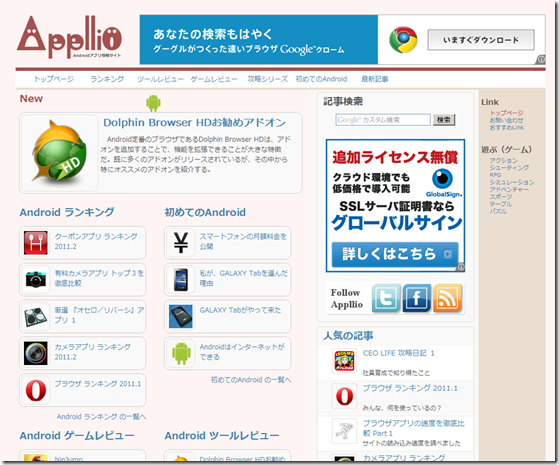Open ブラウザ ランキング 2011.1 in 人気の記事
Image resolution: width=559 pixels, height=465 pixels.
[410, 388]
